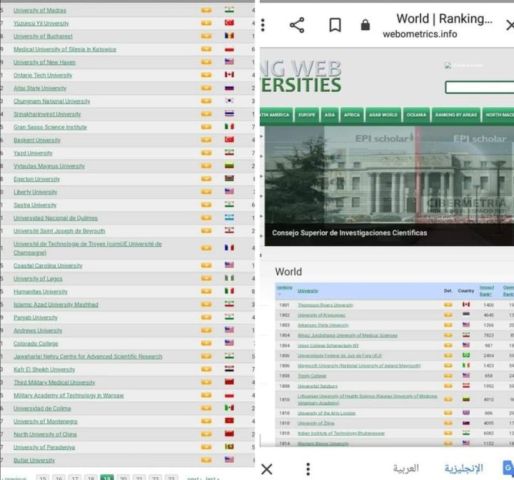Image resolution: width=514 pixels, height=480 pixels.
Task: Click Canada flag in Thompson Rivers University row
Action: (x=466, y=304)
